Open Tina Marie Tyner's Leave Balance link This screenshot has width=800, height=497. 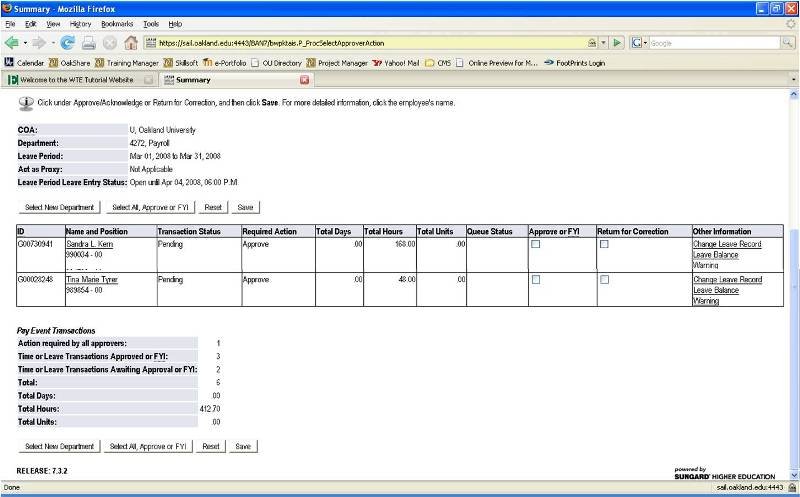(x=715, y=290)
